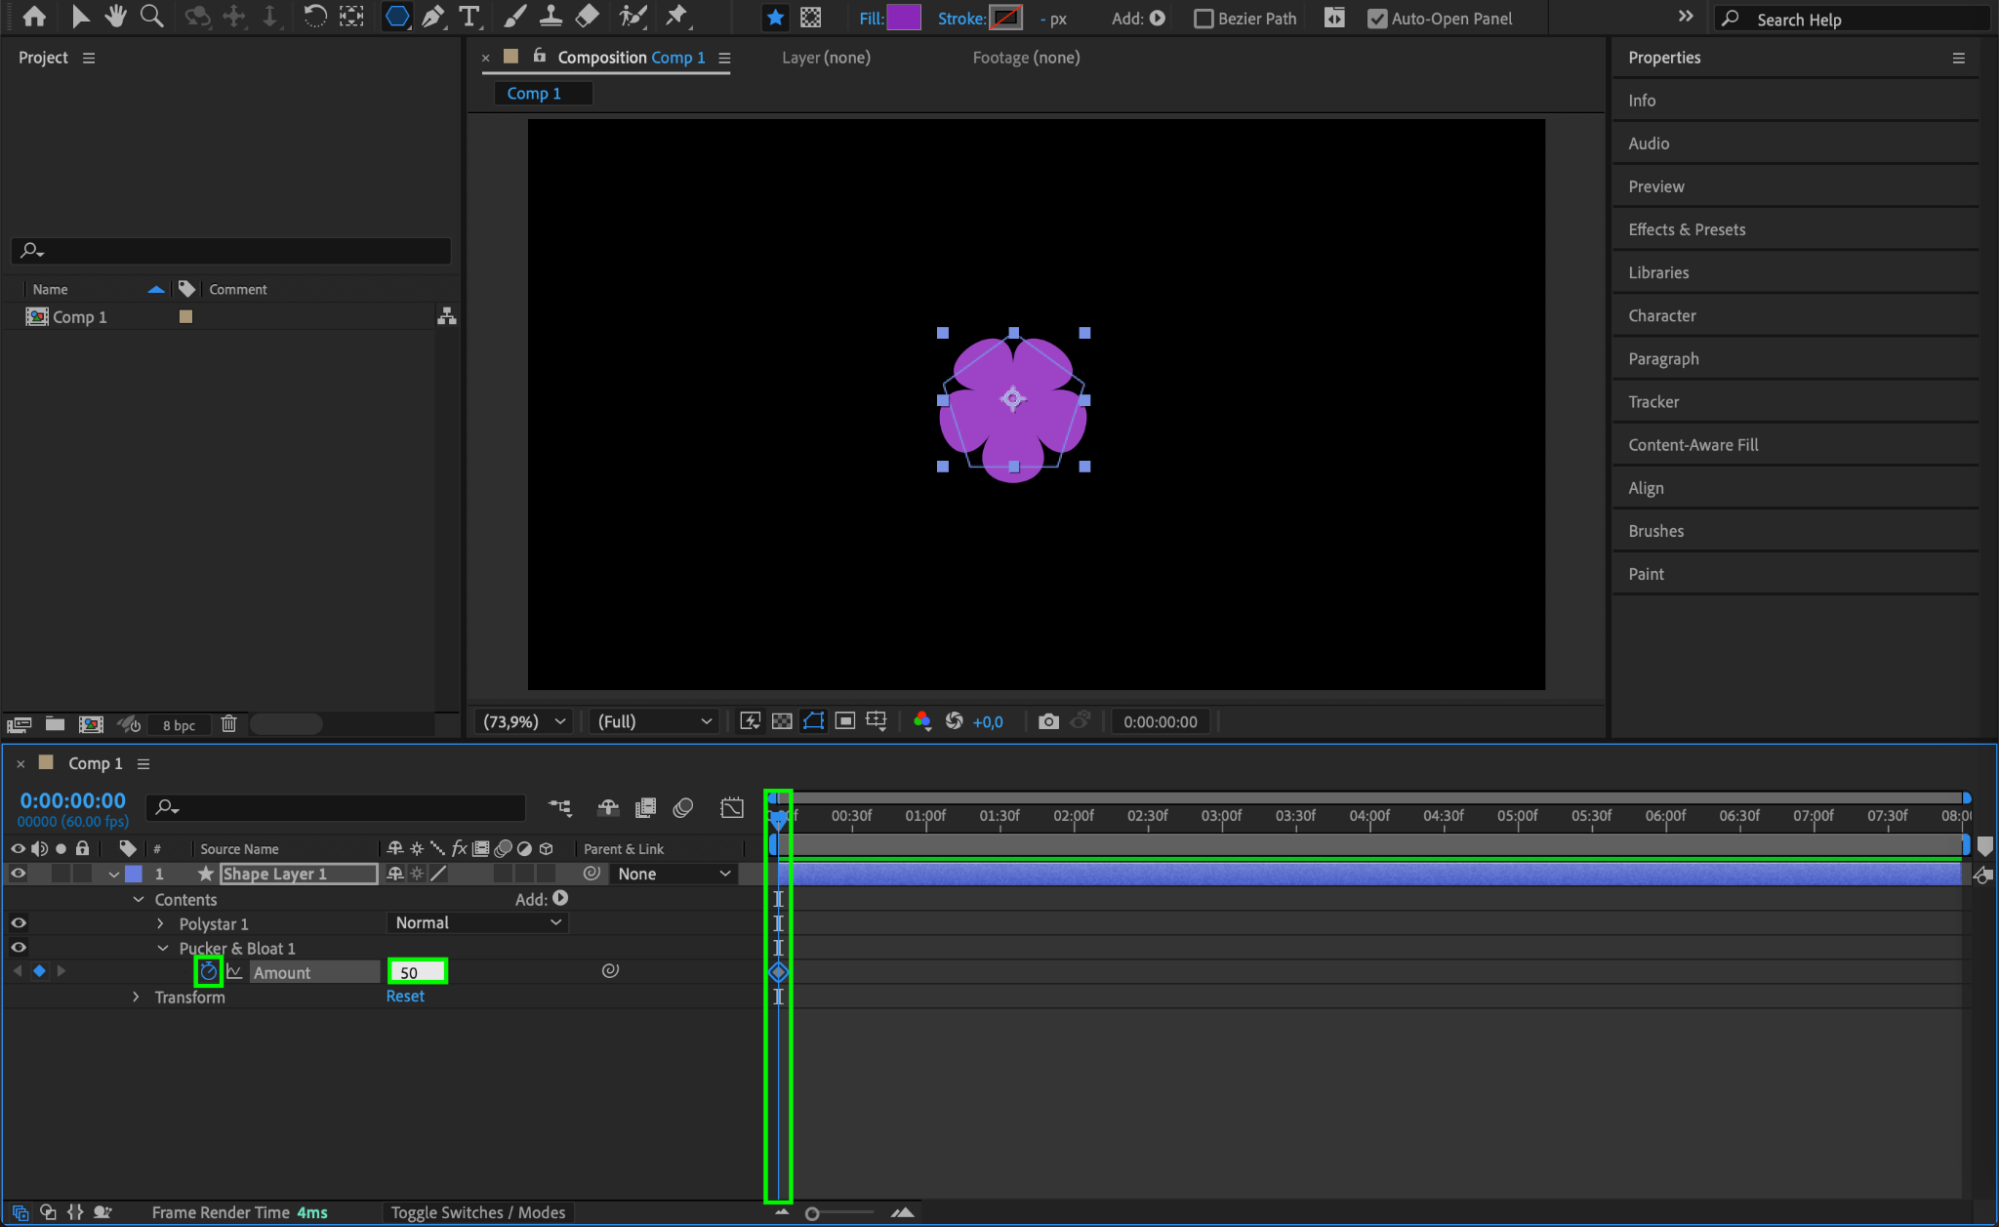
Task: Switch to the Layer (none) tab
Action: [825, 58]
